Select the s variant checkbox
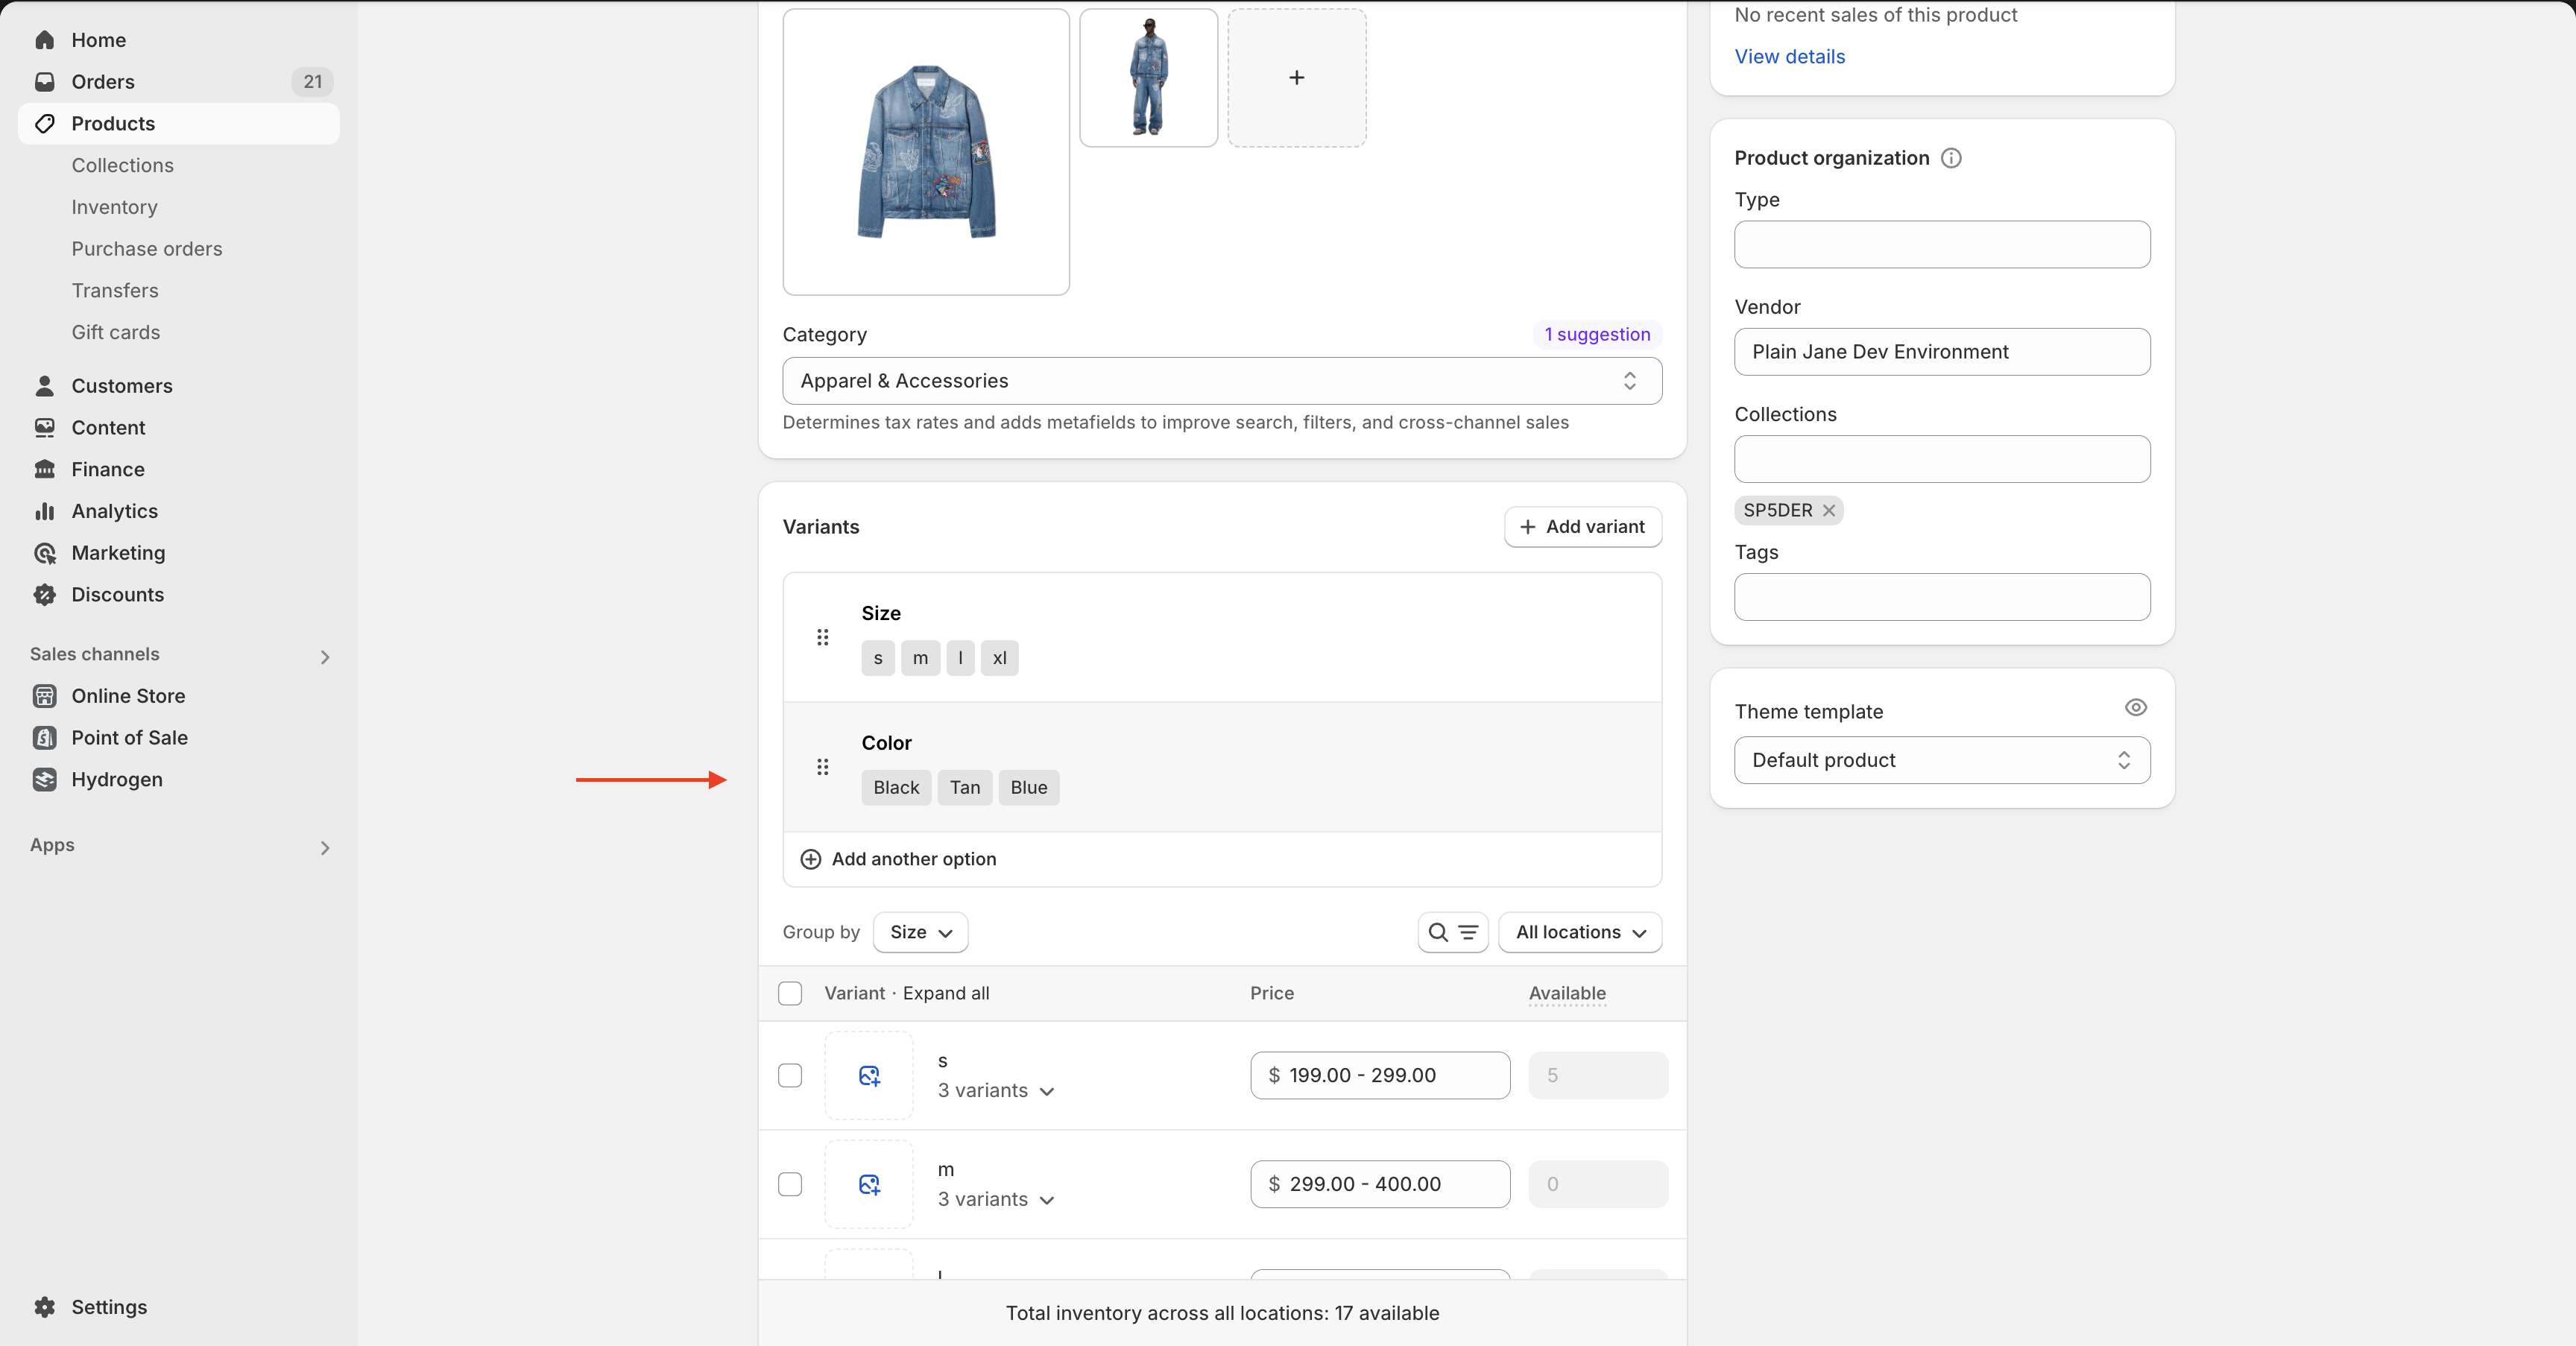The image size is (2576, 1346). (790, 1076)
